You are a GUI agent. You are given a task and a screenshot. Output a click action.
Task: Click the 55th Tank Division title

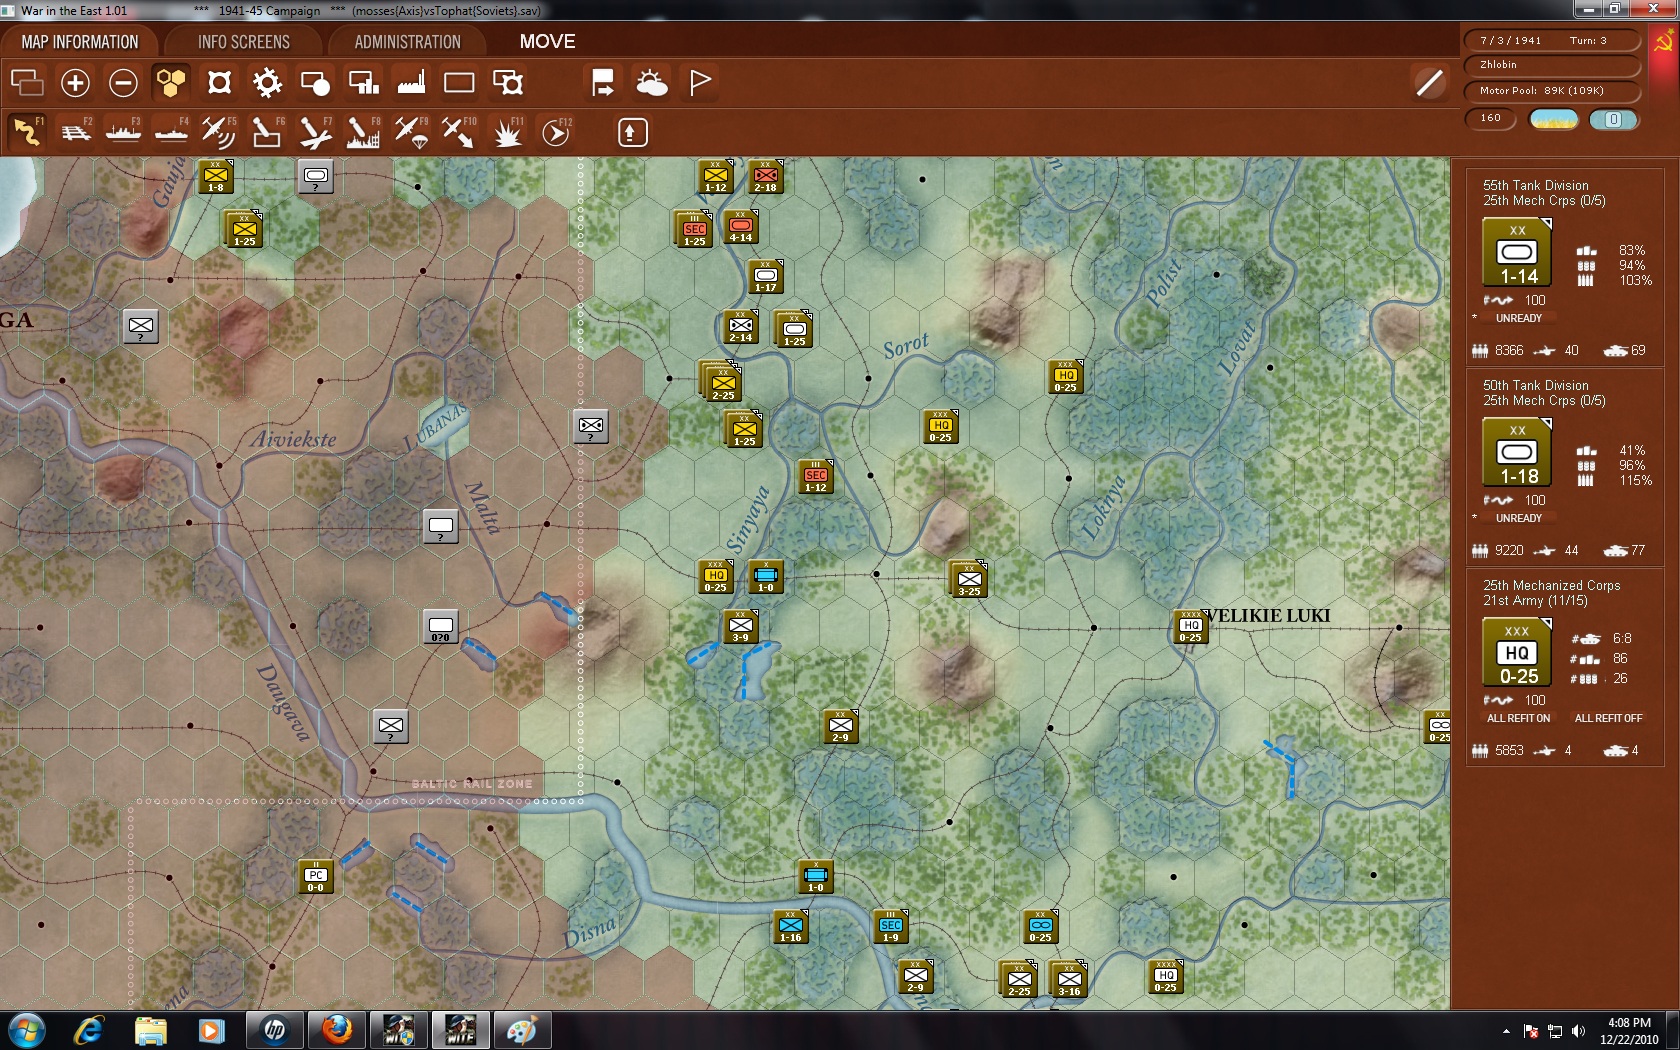(x=1535, y=185)
